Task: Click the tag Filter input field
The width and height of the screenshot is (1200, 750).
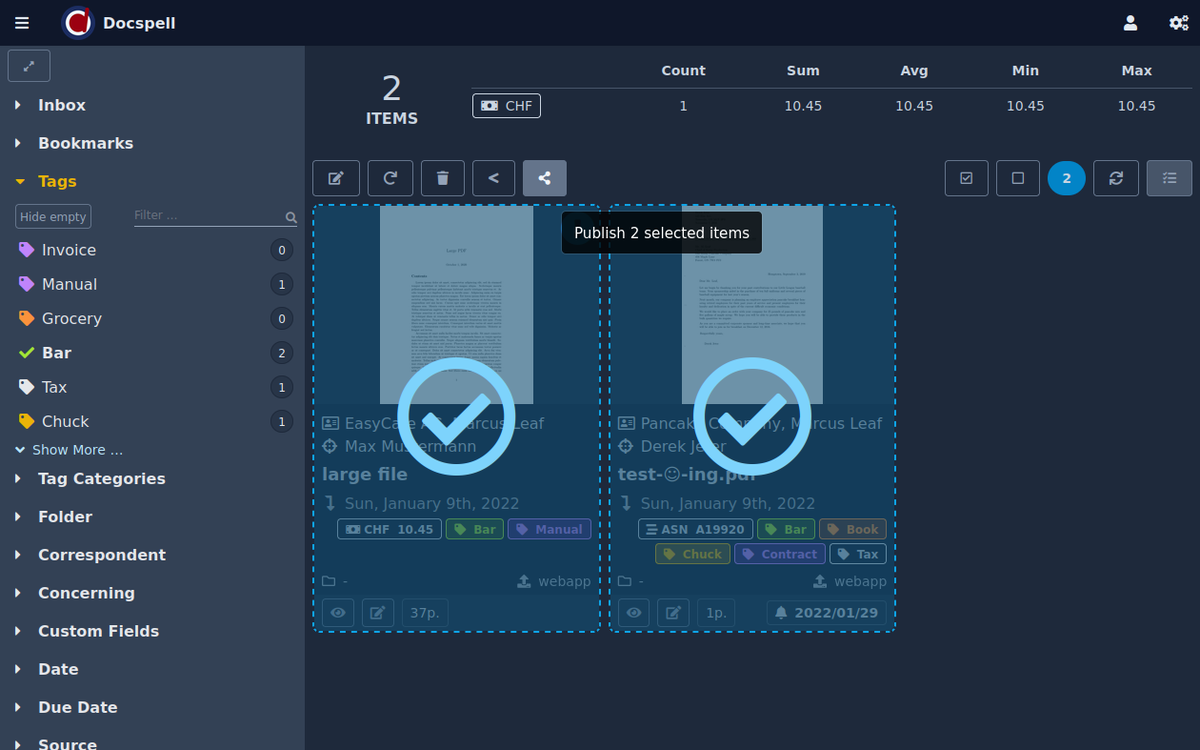Action: (207, 216)
